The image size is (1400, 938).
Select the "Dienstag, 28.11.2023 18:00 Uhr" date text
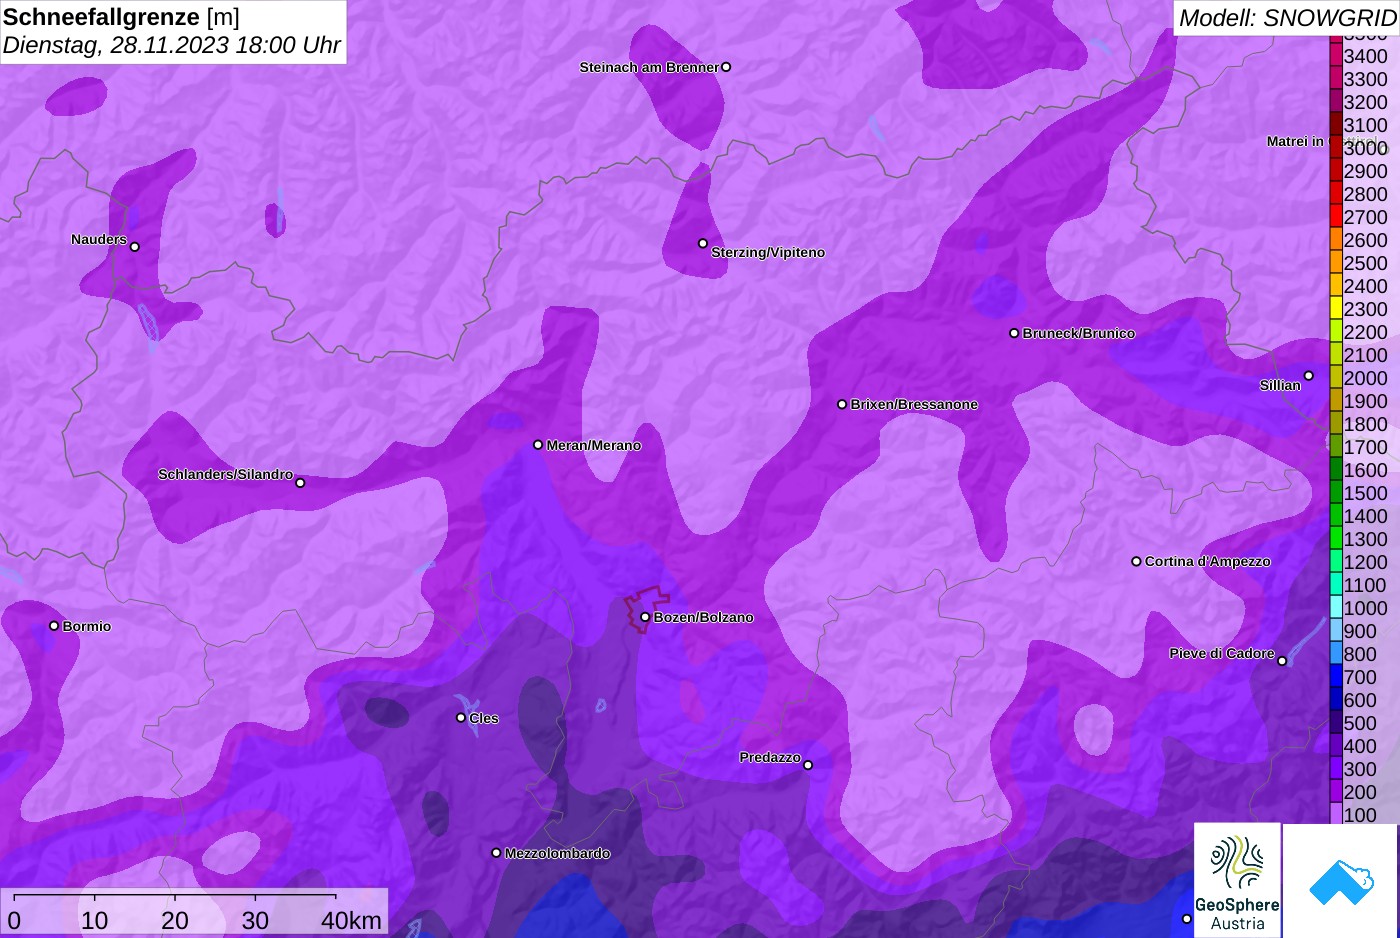[x=172, y=46]
